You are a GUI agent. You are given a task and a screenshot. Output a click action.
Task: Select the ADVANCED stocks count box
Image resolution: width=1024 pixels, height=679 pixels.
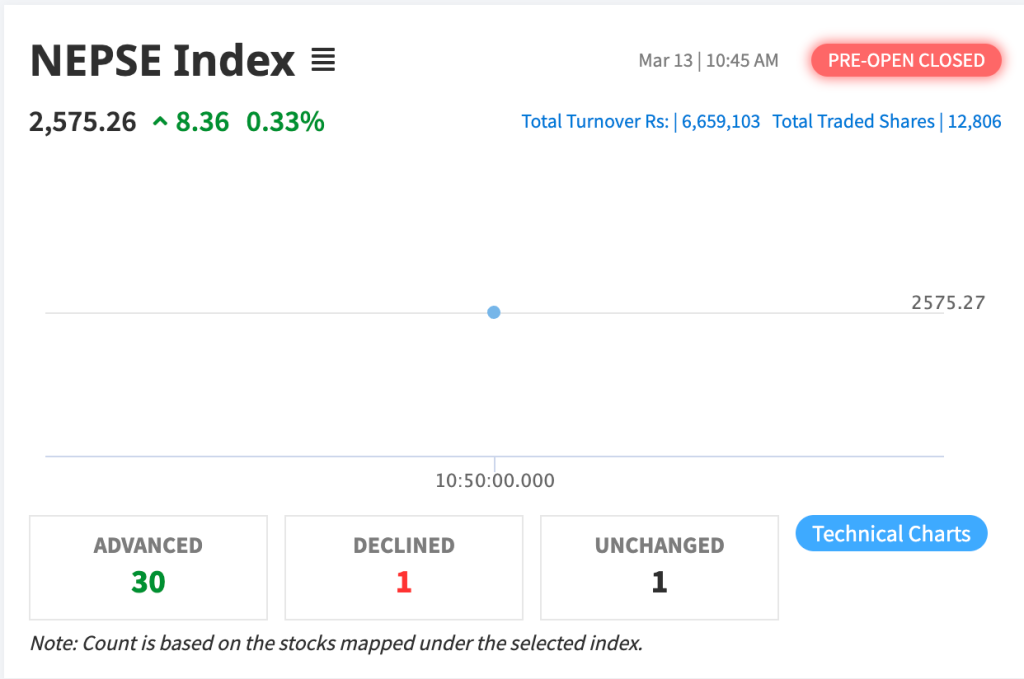click(148, 567)
